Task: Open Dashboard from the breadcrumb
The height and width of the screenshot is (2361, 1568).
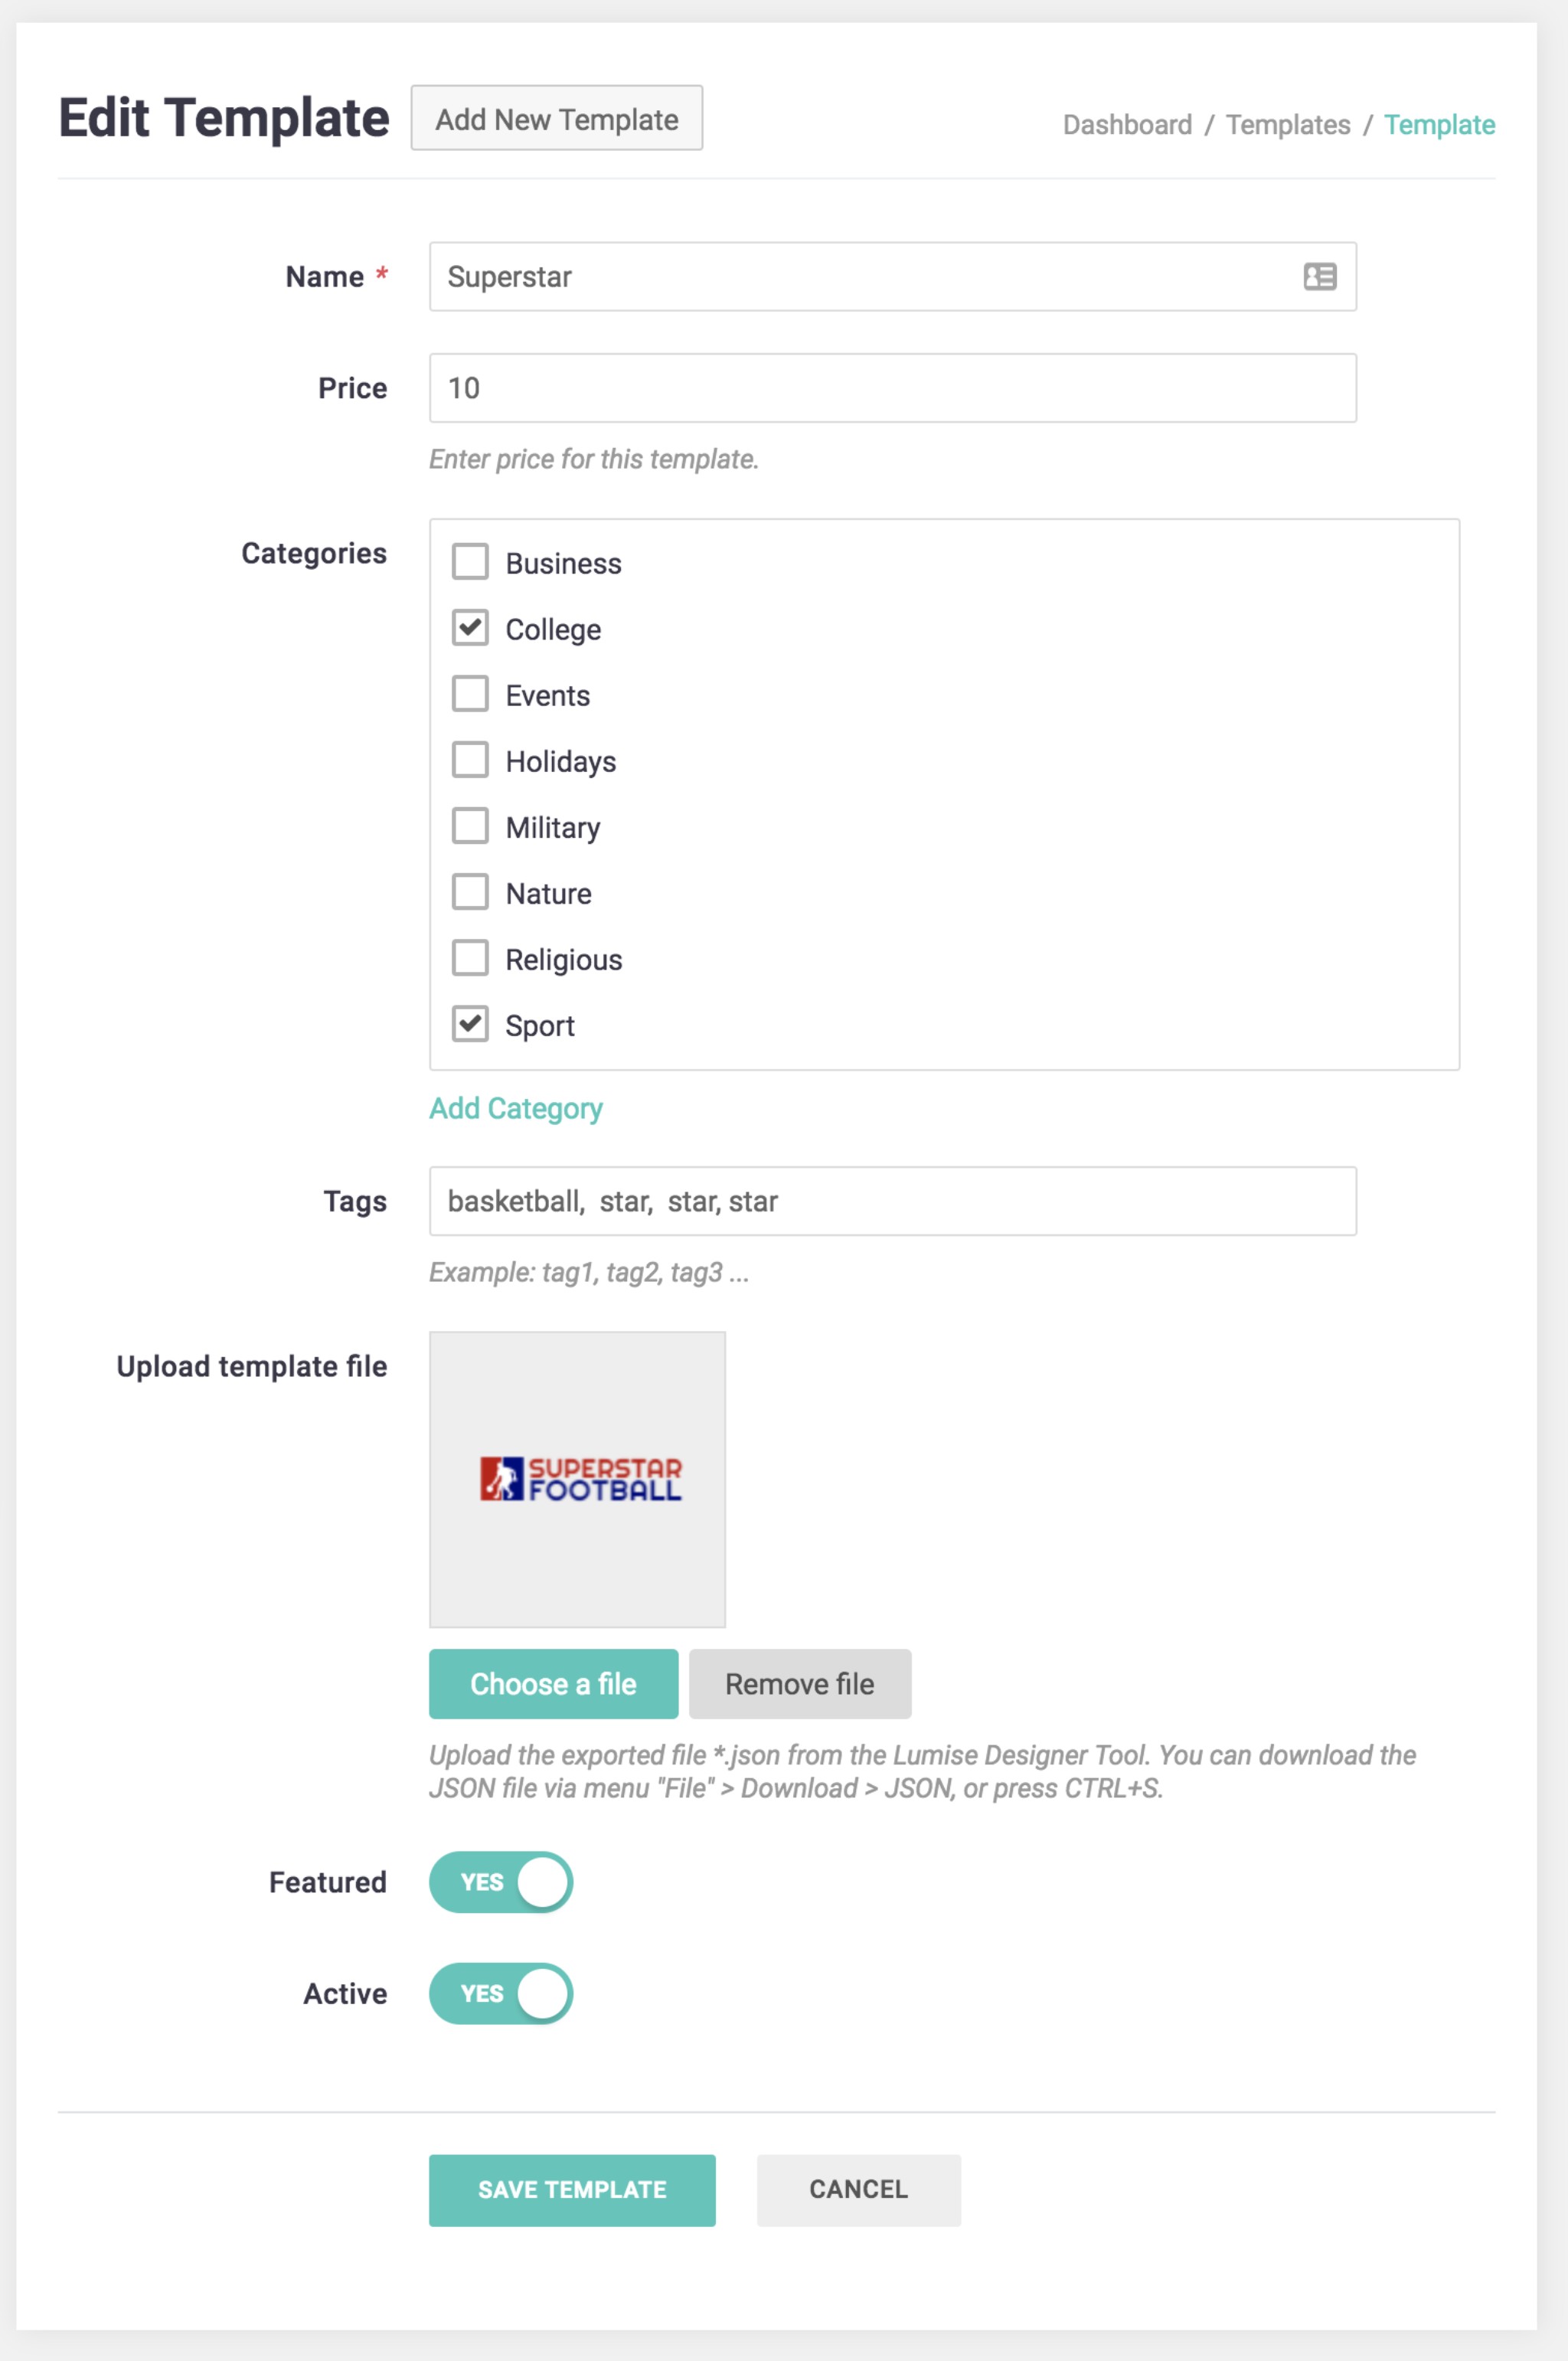Action: pos(1127,125)
